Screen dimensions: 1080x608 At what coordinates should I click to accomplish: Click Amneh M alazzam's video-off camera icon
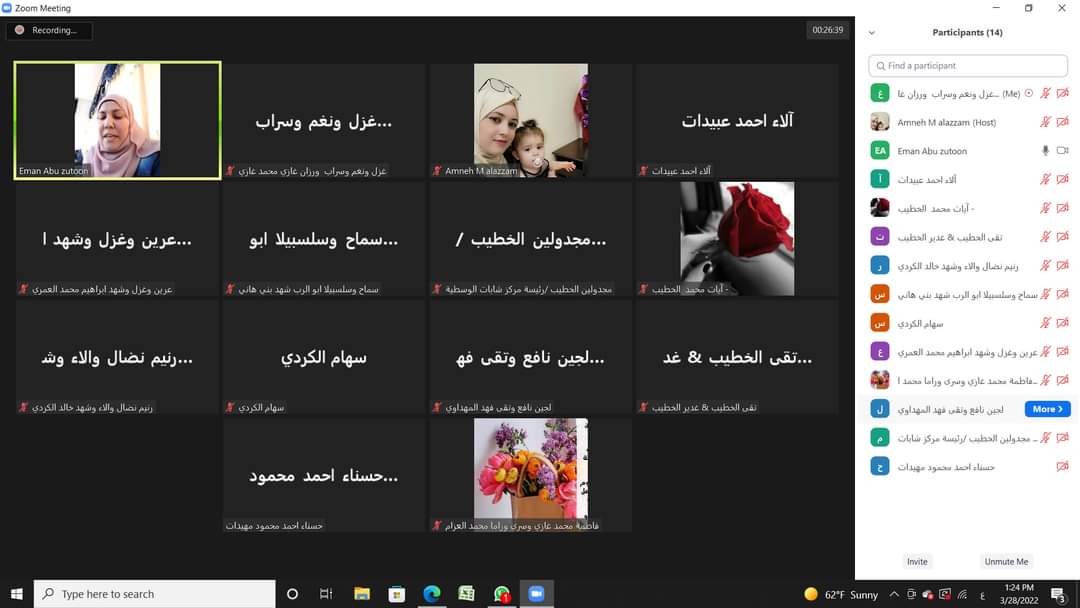pos(1063,122)
